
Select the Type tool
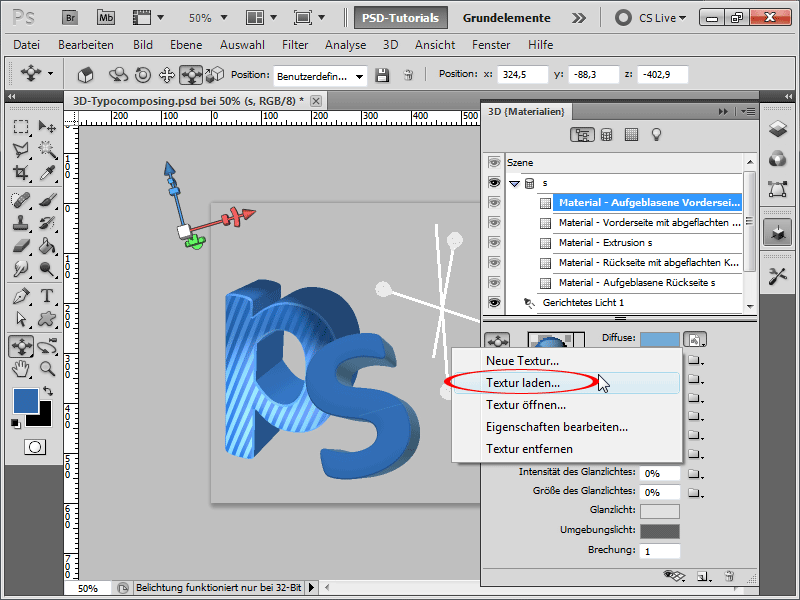47,295
